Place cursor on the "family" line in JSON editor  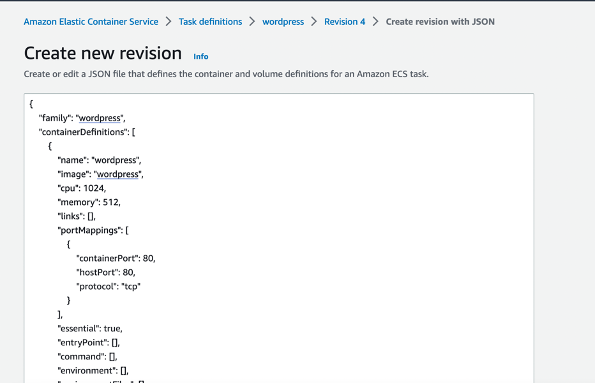82,118
